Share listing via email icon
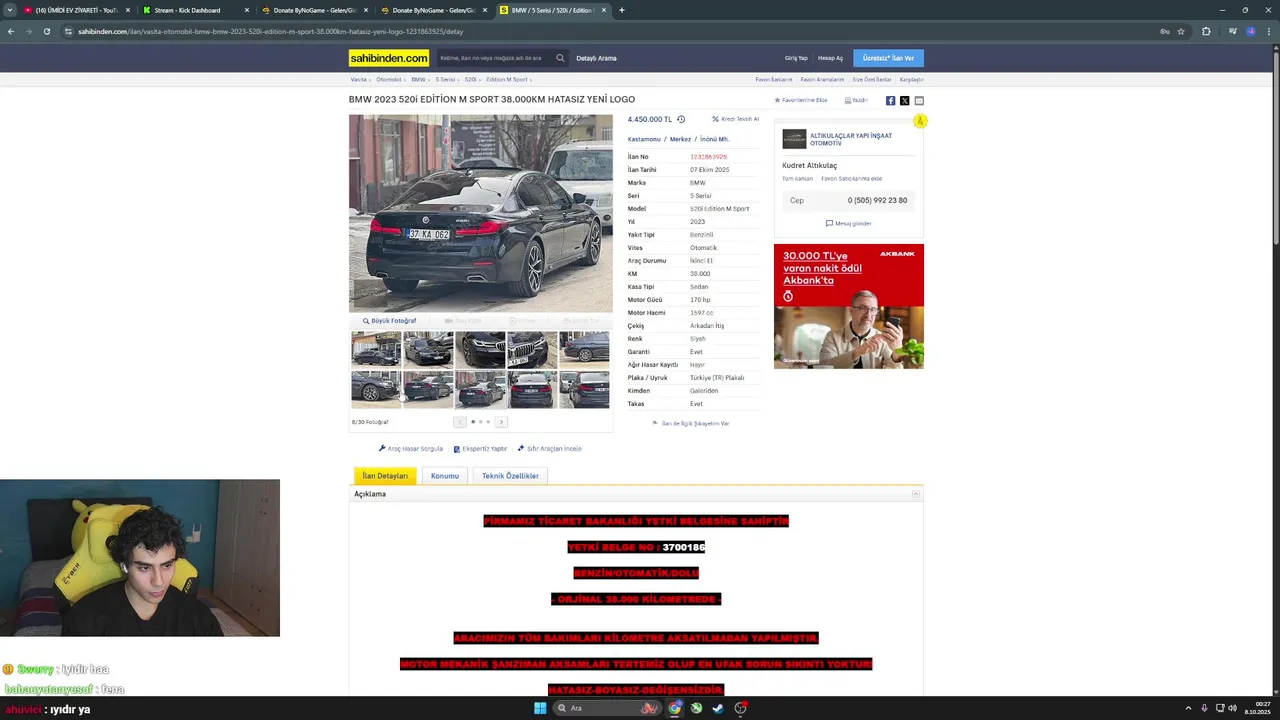Image resolution: width=1280 pixels, height=720 pixels. (x=919, y=100)
